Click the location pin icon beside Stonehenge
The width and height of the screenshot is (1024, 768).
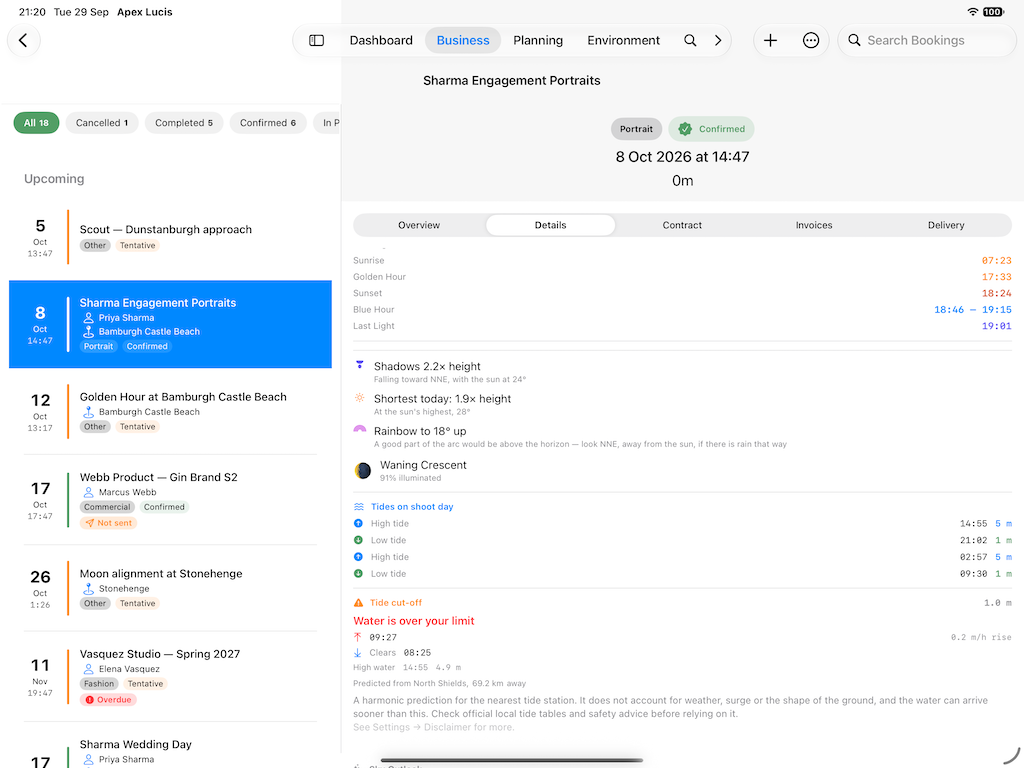pos(88,589)
